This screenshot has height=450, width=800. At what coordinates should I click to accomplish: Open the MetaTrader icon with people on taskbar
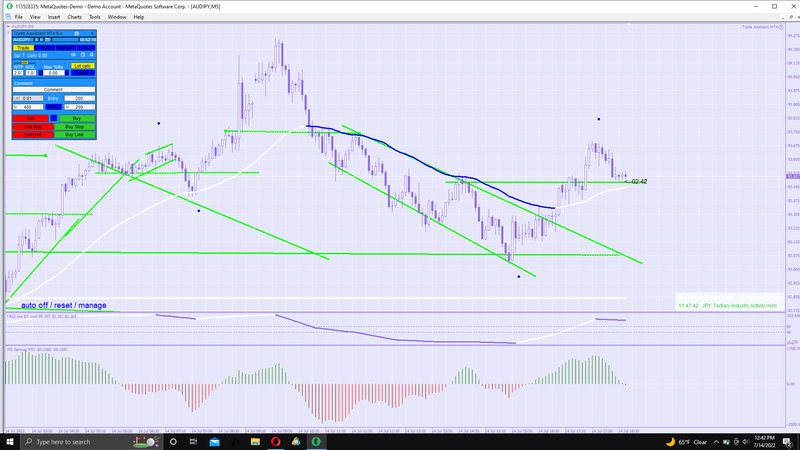(296, 442)
